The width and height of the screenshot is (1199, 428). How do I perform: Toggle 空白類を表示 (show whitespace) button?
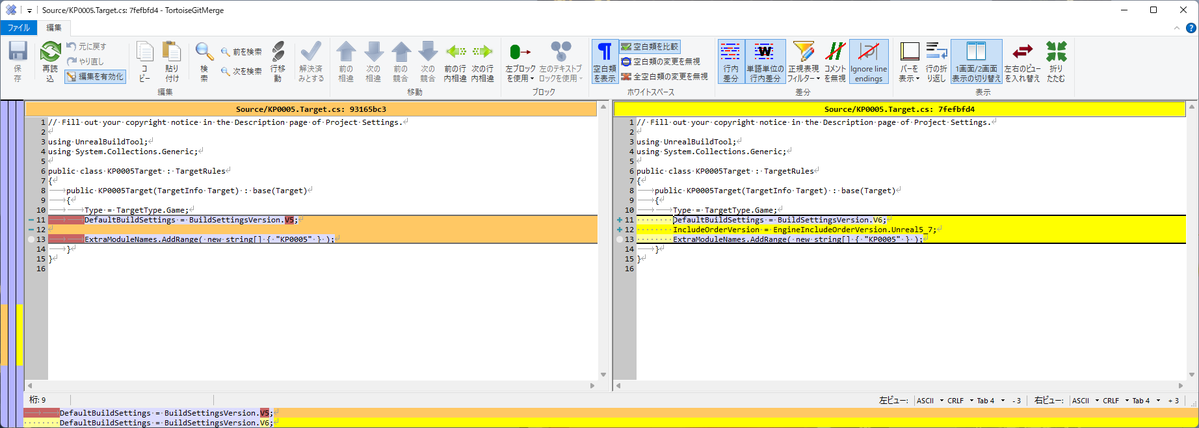coord(604,60)
